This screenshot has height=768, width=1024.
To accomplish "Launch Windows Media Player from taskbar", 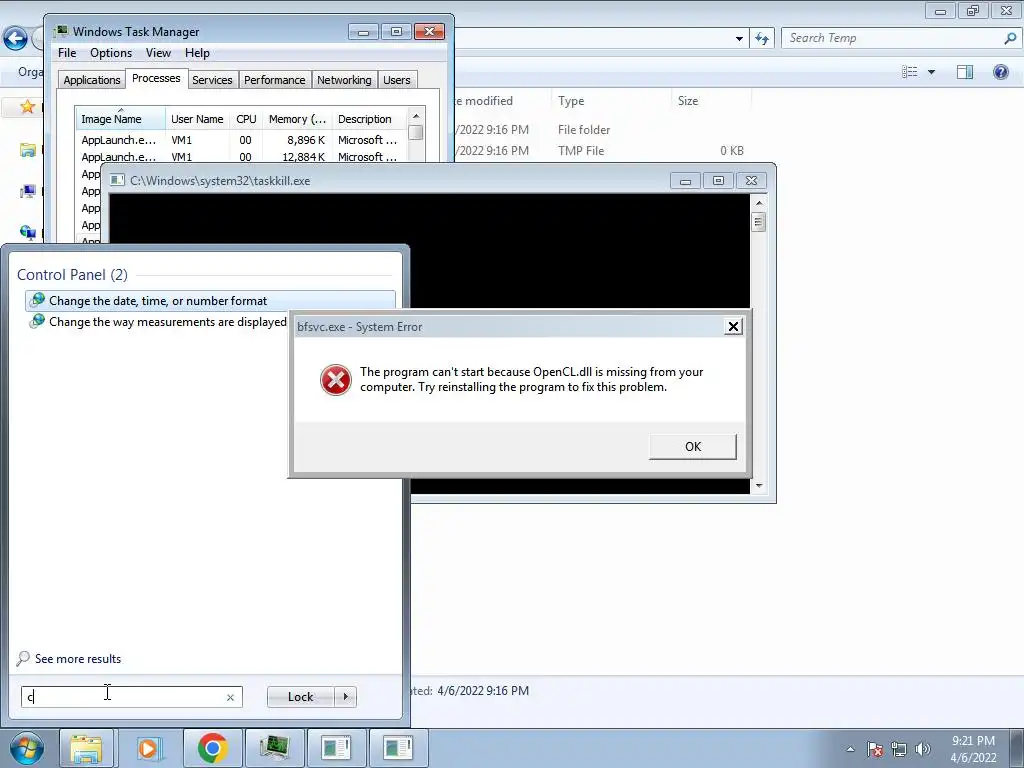I will pyautogui.click(x=148, y=748).
